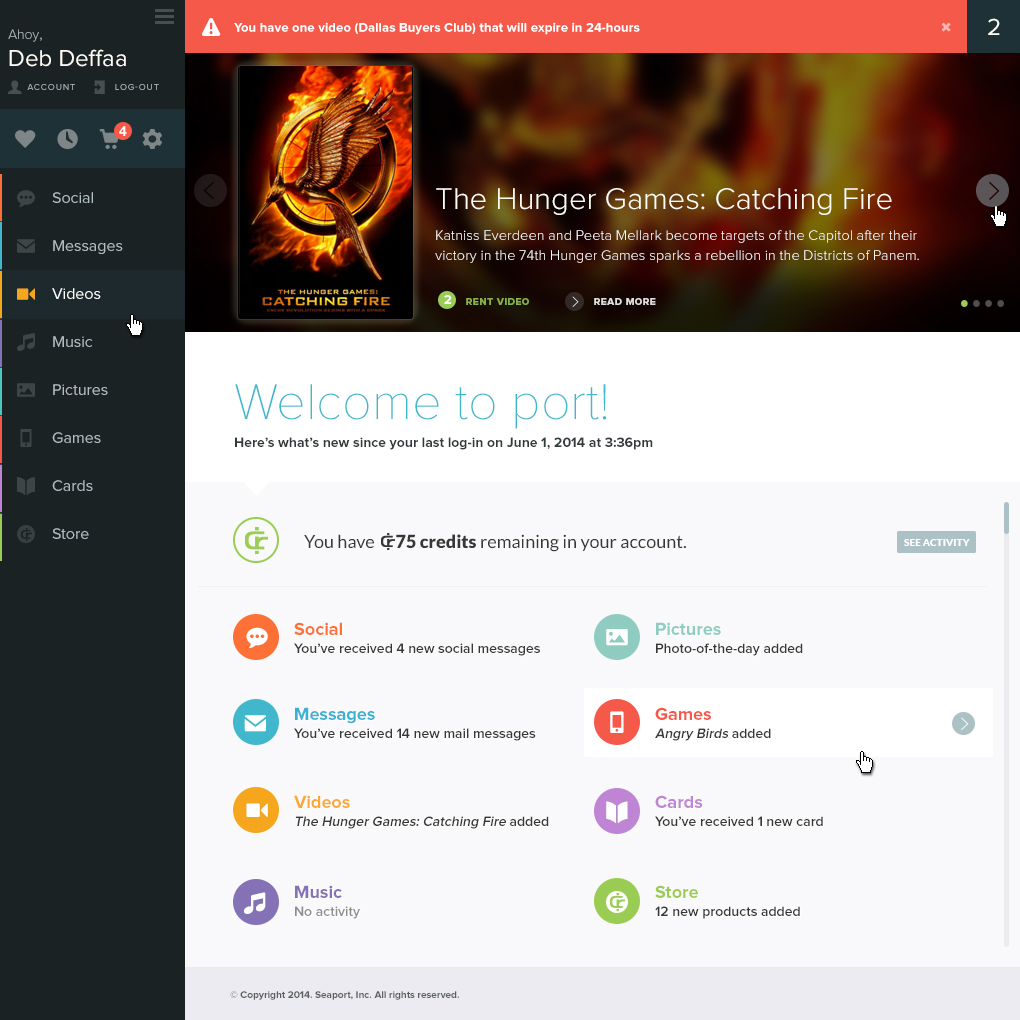Go to next carousel slide
Image resolution: width=1020 pixels, height=1020 pixels.
coord(992,190)
